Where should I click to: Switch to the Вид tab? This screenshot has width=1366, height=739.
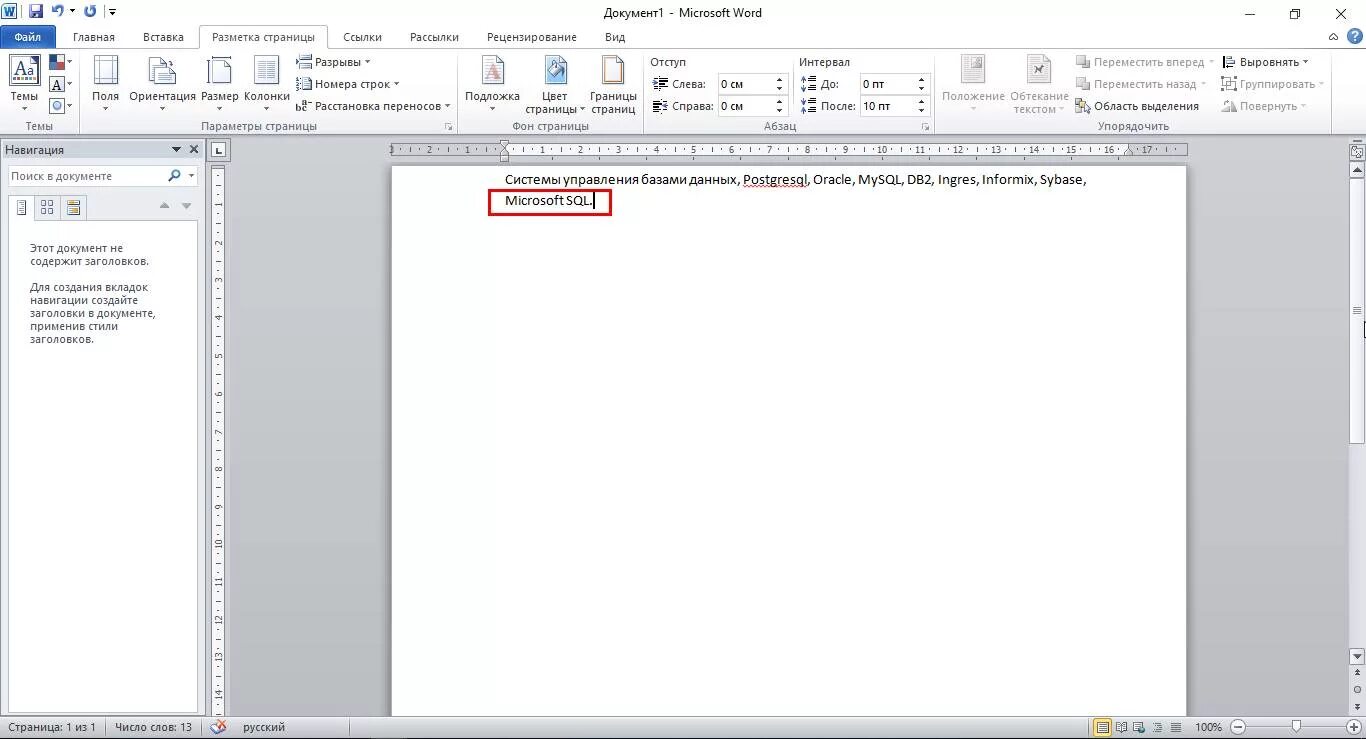coord(615,37)
